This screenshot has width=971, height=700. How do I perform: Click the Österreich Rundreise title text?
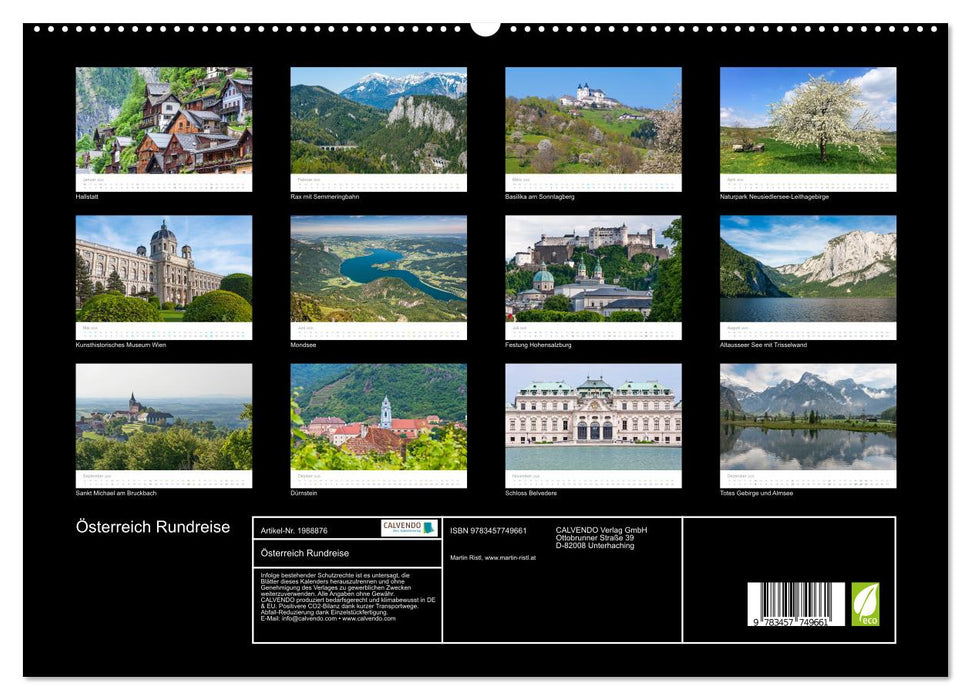(151, 525)
